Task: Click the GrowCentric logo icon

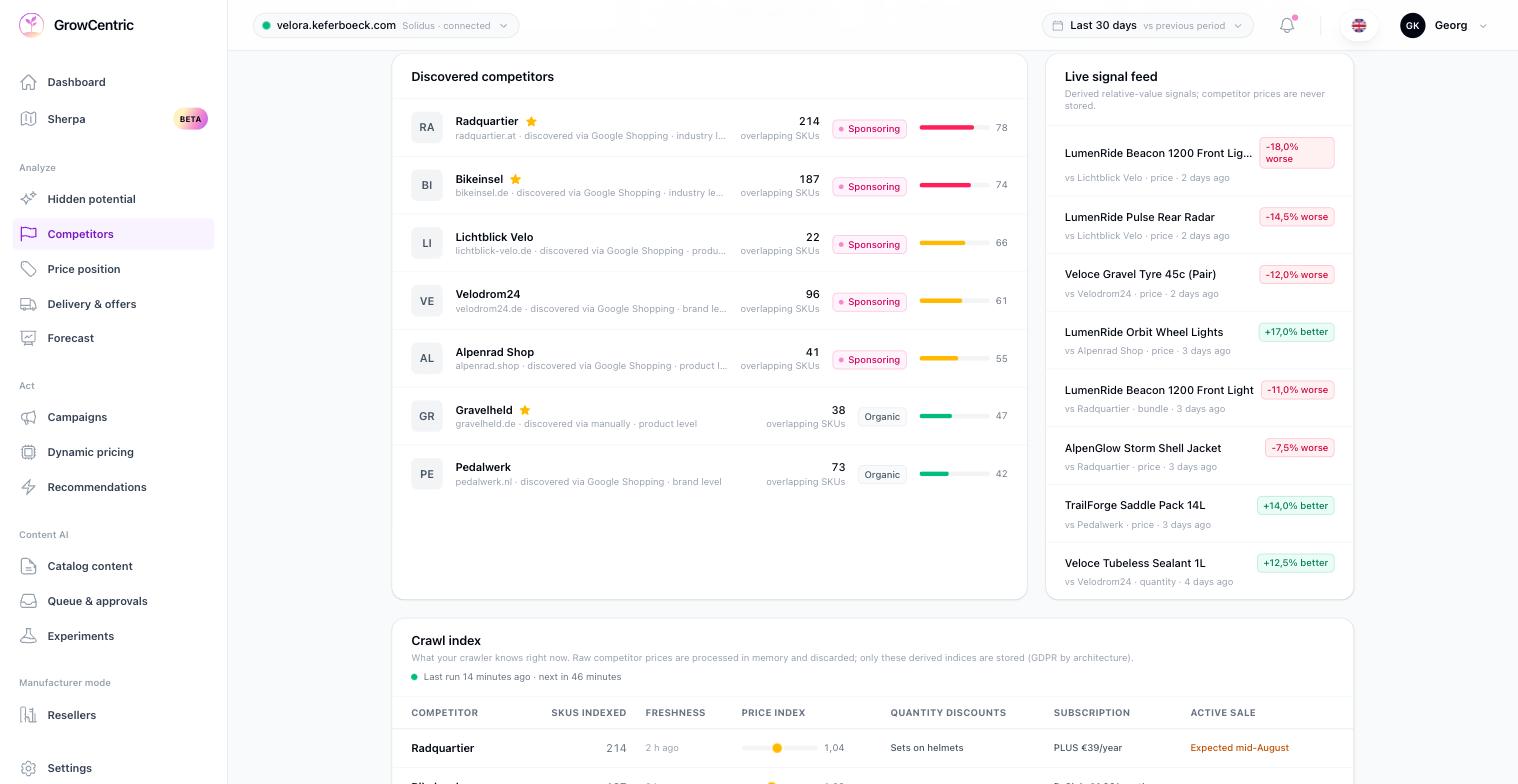Action: (x=31, y=25)
